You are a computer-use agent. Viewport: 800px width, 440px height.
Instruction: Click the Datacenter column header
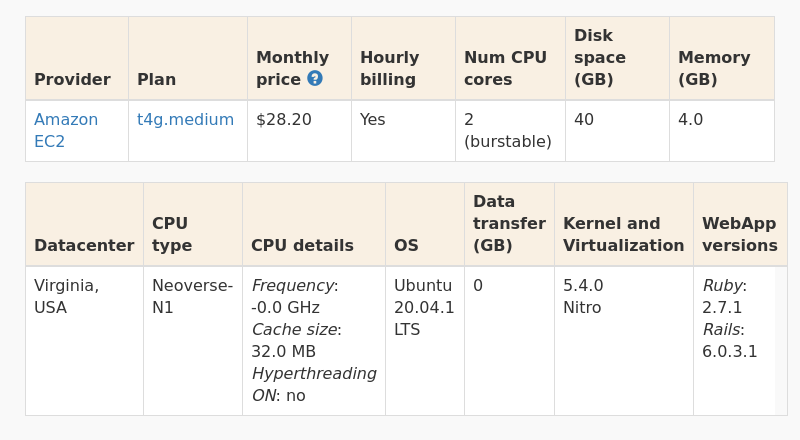pyautogui.click(x=84, y=246)
